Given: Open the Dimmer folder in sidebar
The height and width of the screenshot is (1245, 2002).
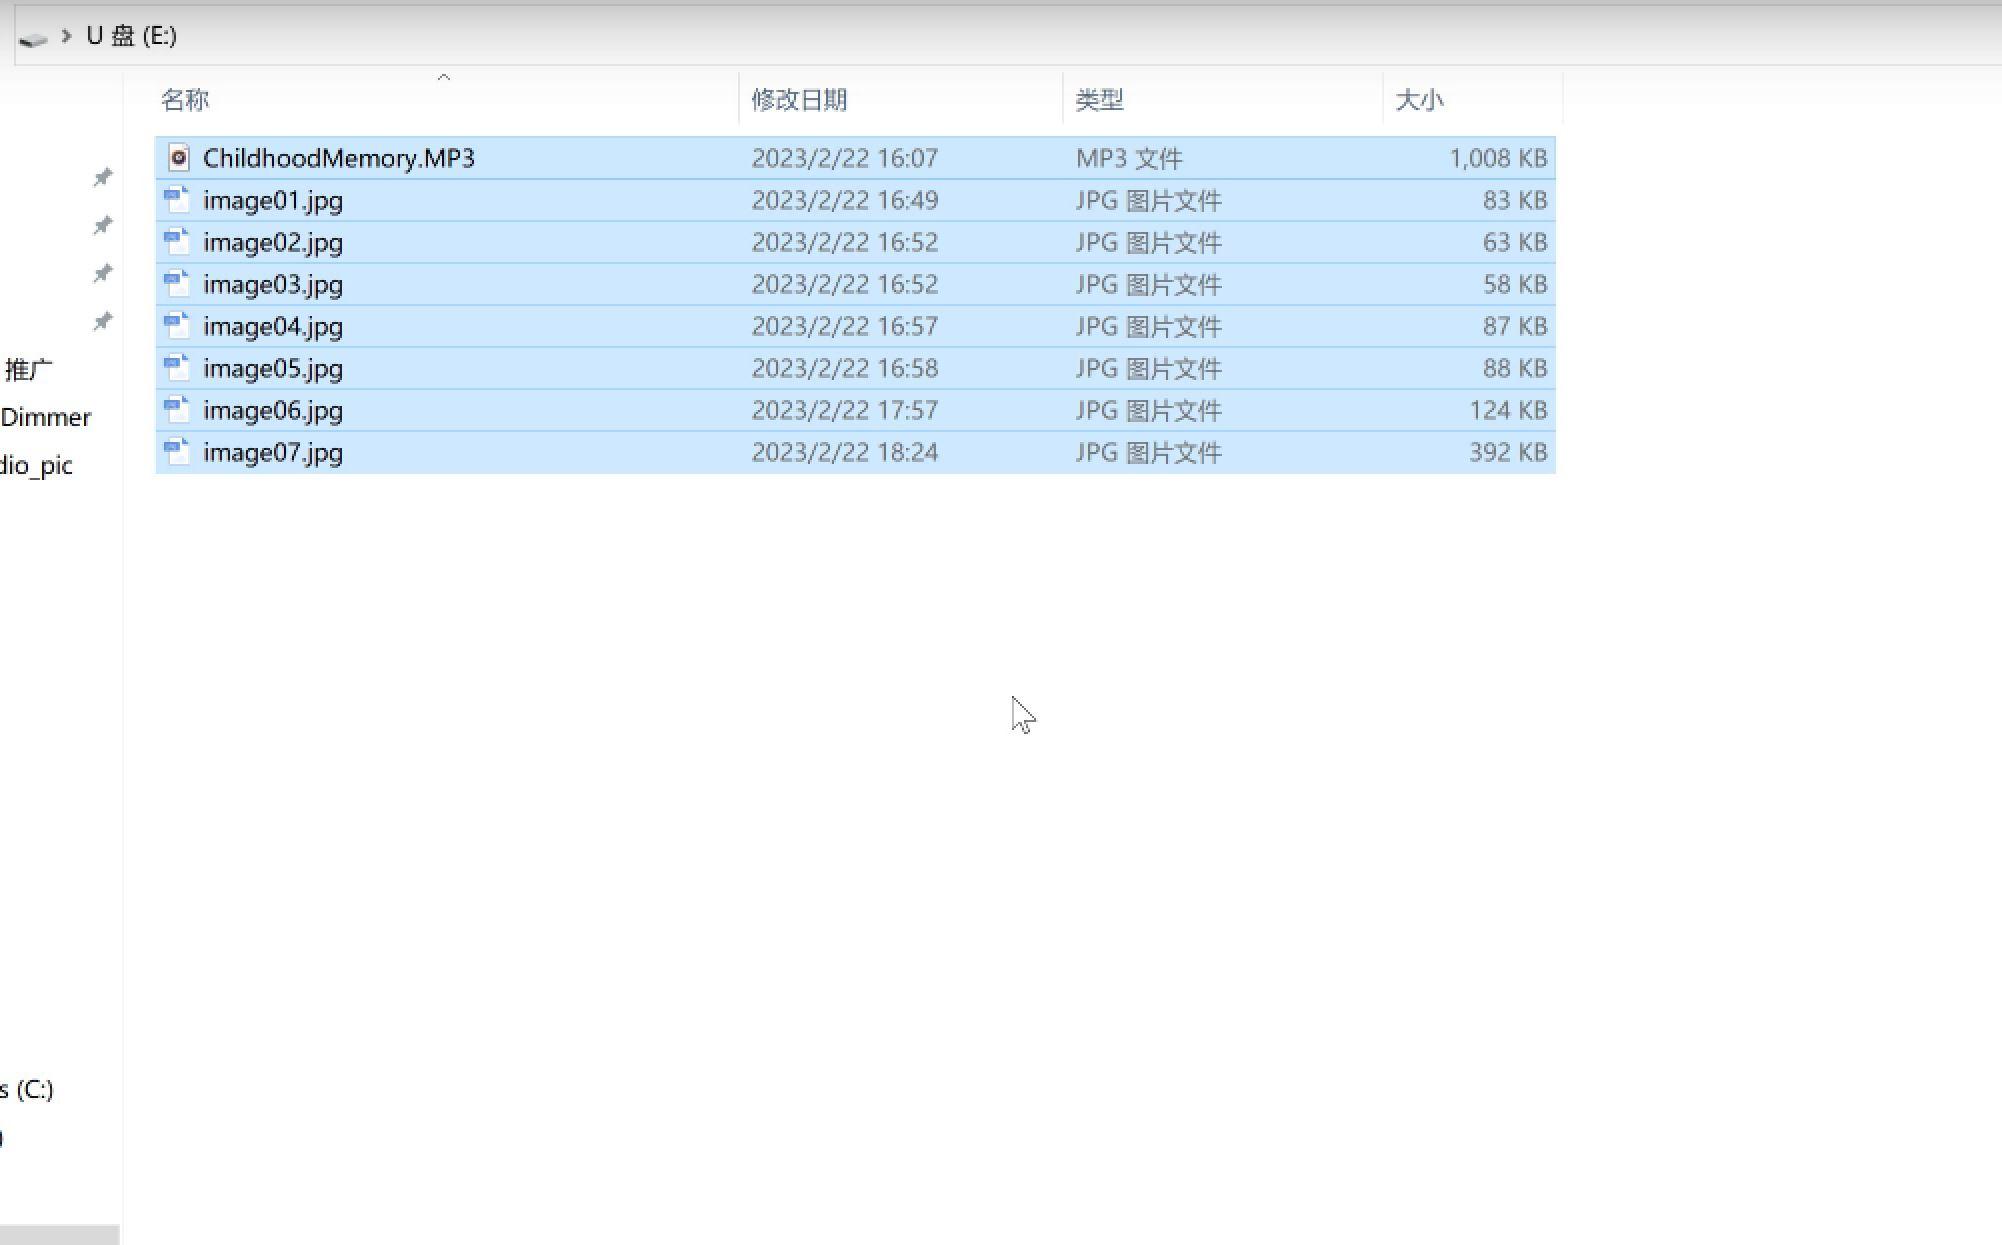Looking at the screenshot, I should click(x=45, y=417).
